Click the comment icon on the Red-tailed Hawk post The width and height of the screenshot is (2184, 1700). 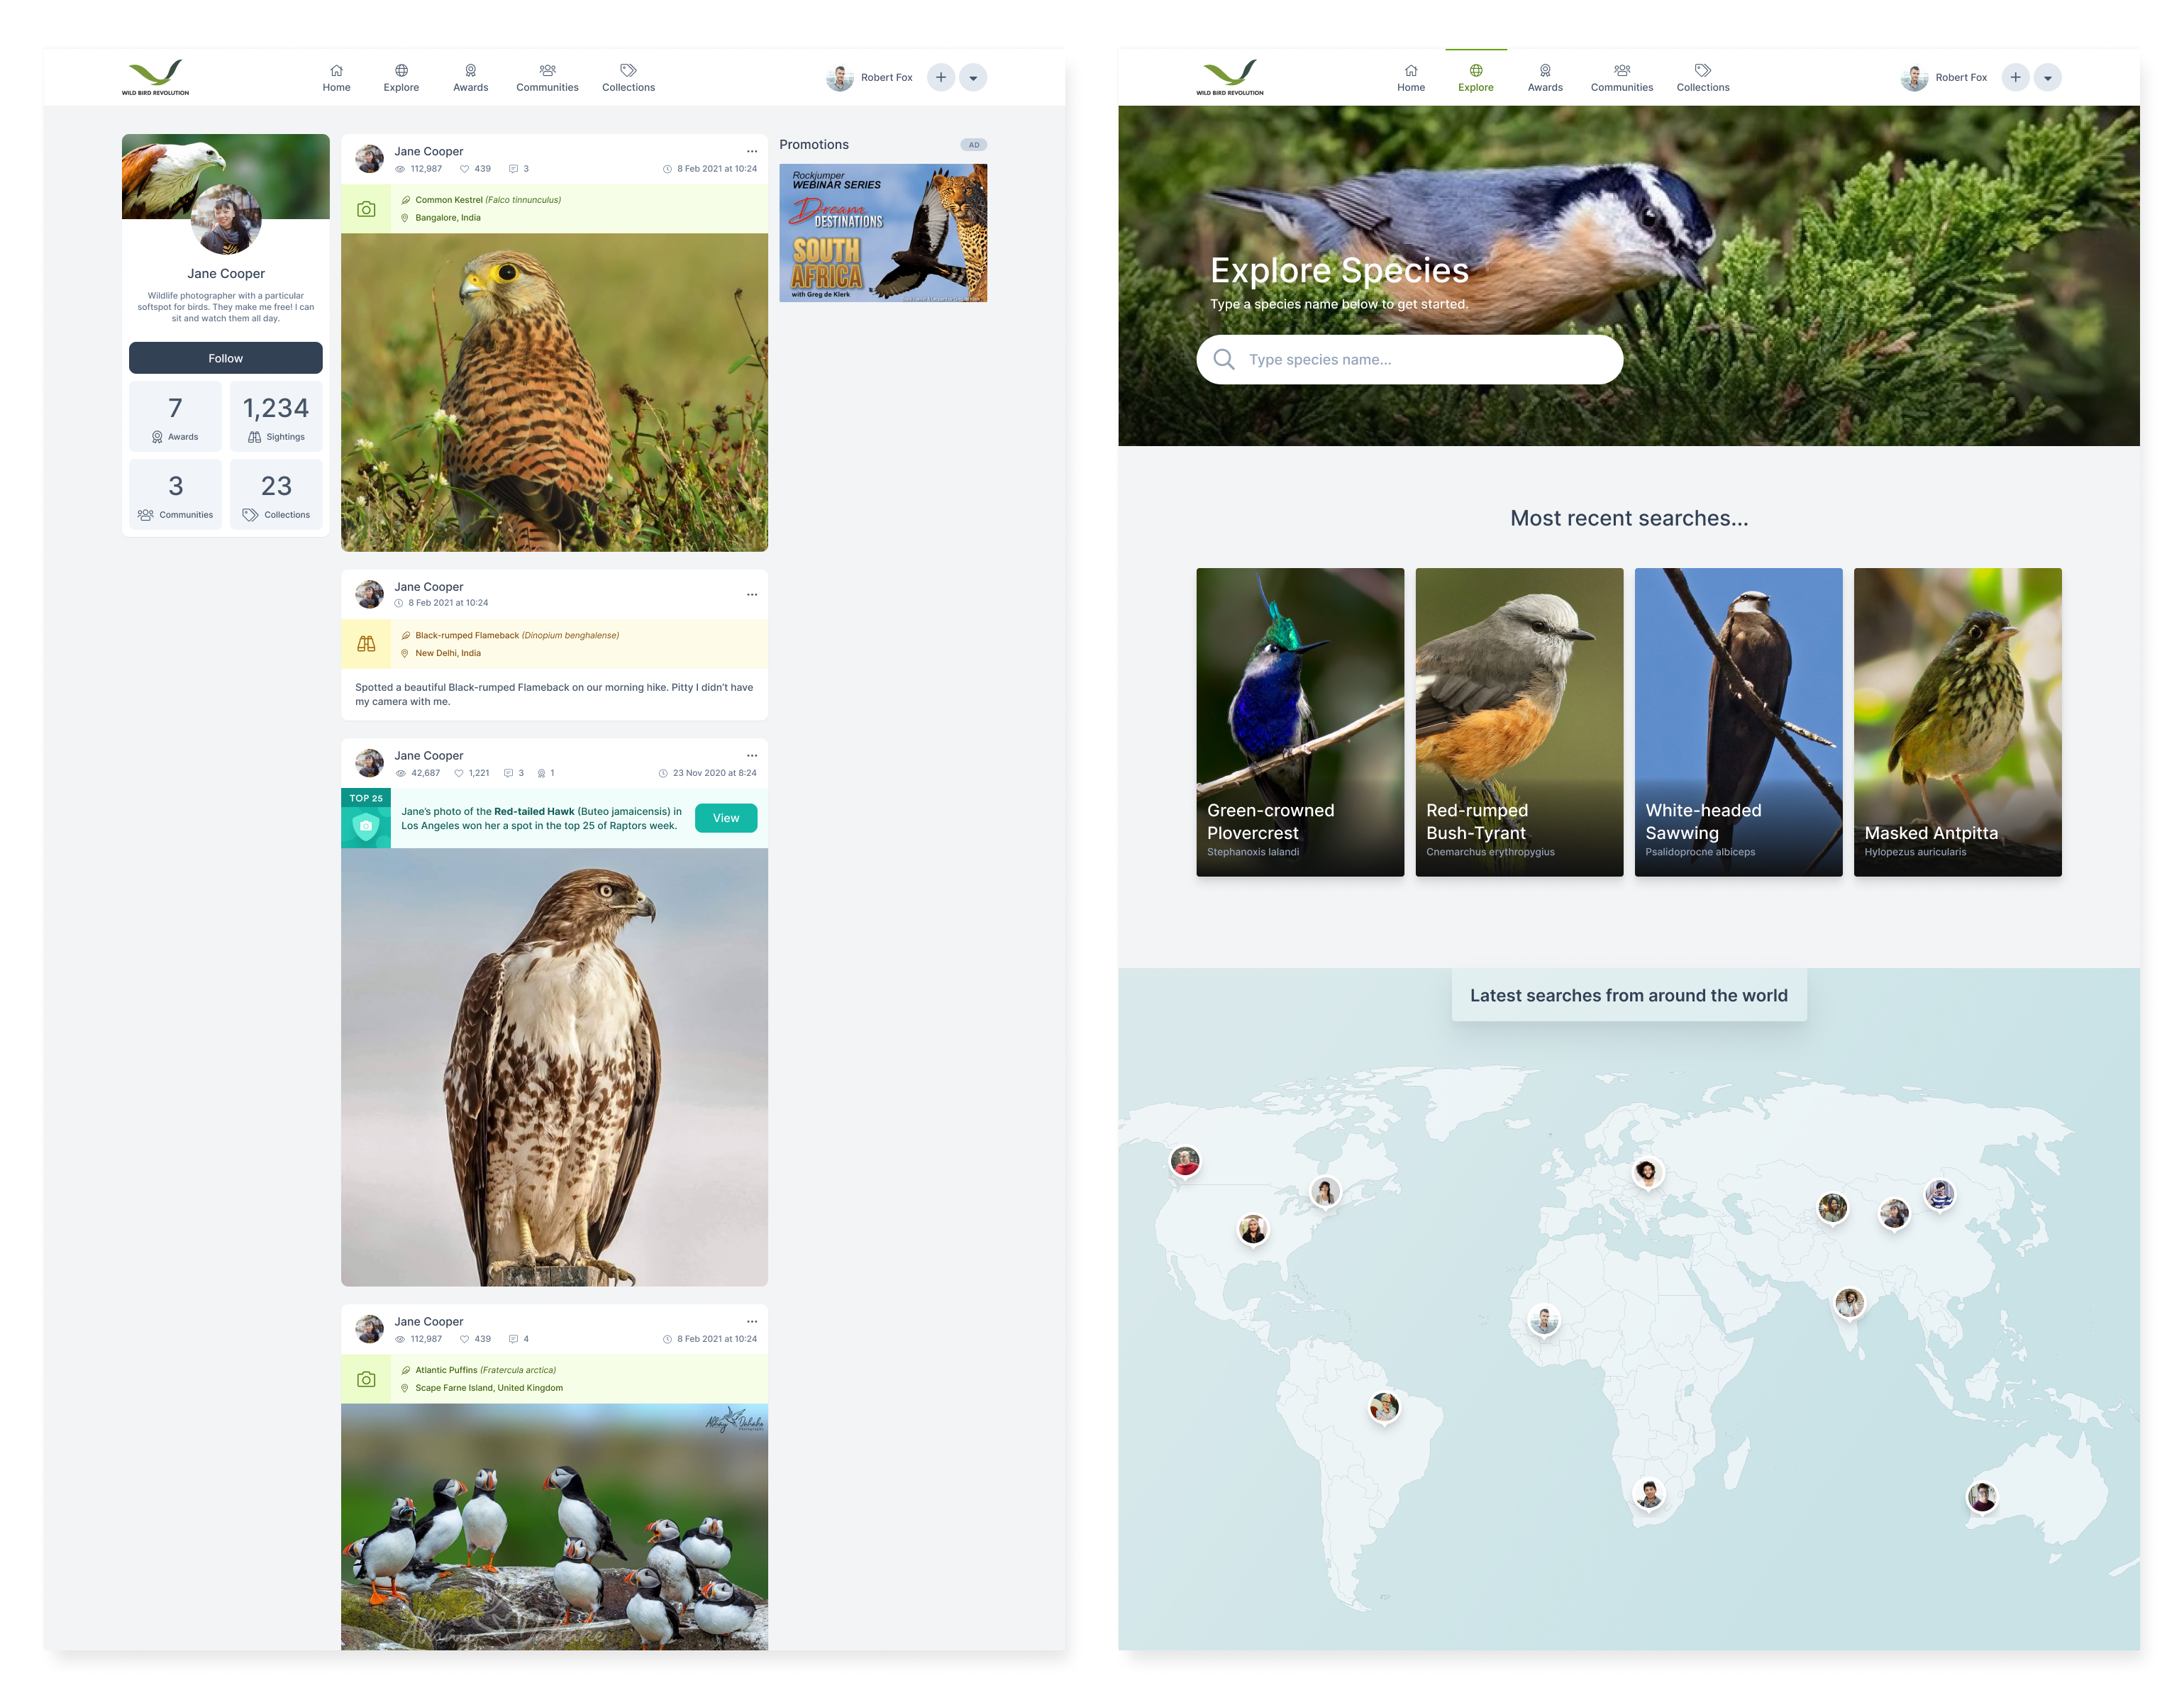[509, 773]
